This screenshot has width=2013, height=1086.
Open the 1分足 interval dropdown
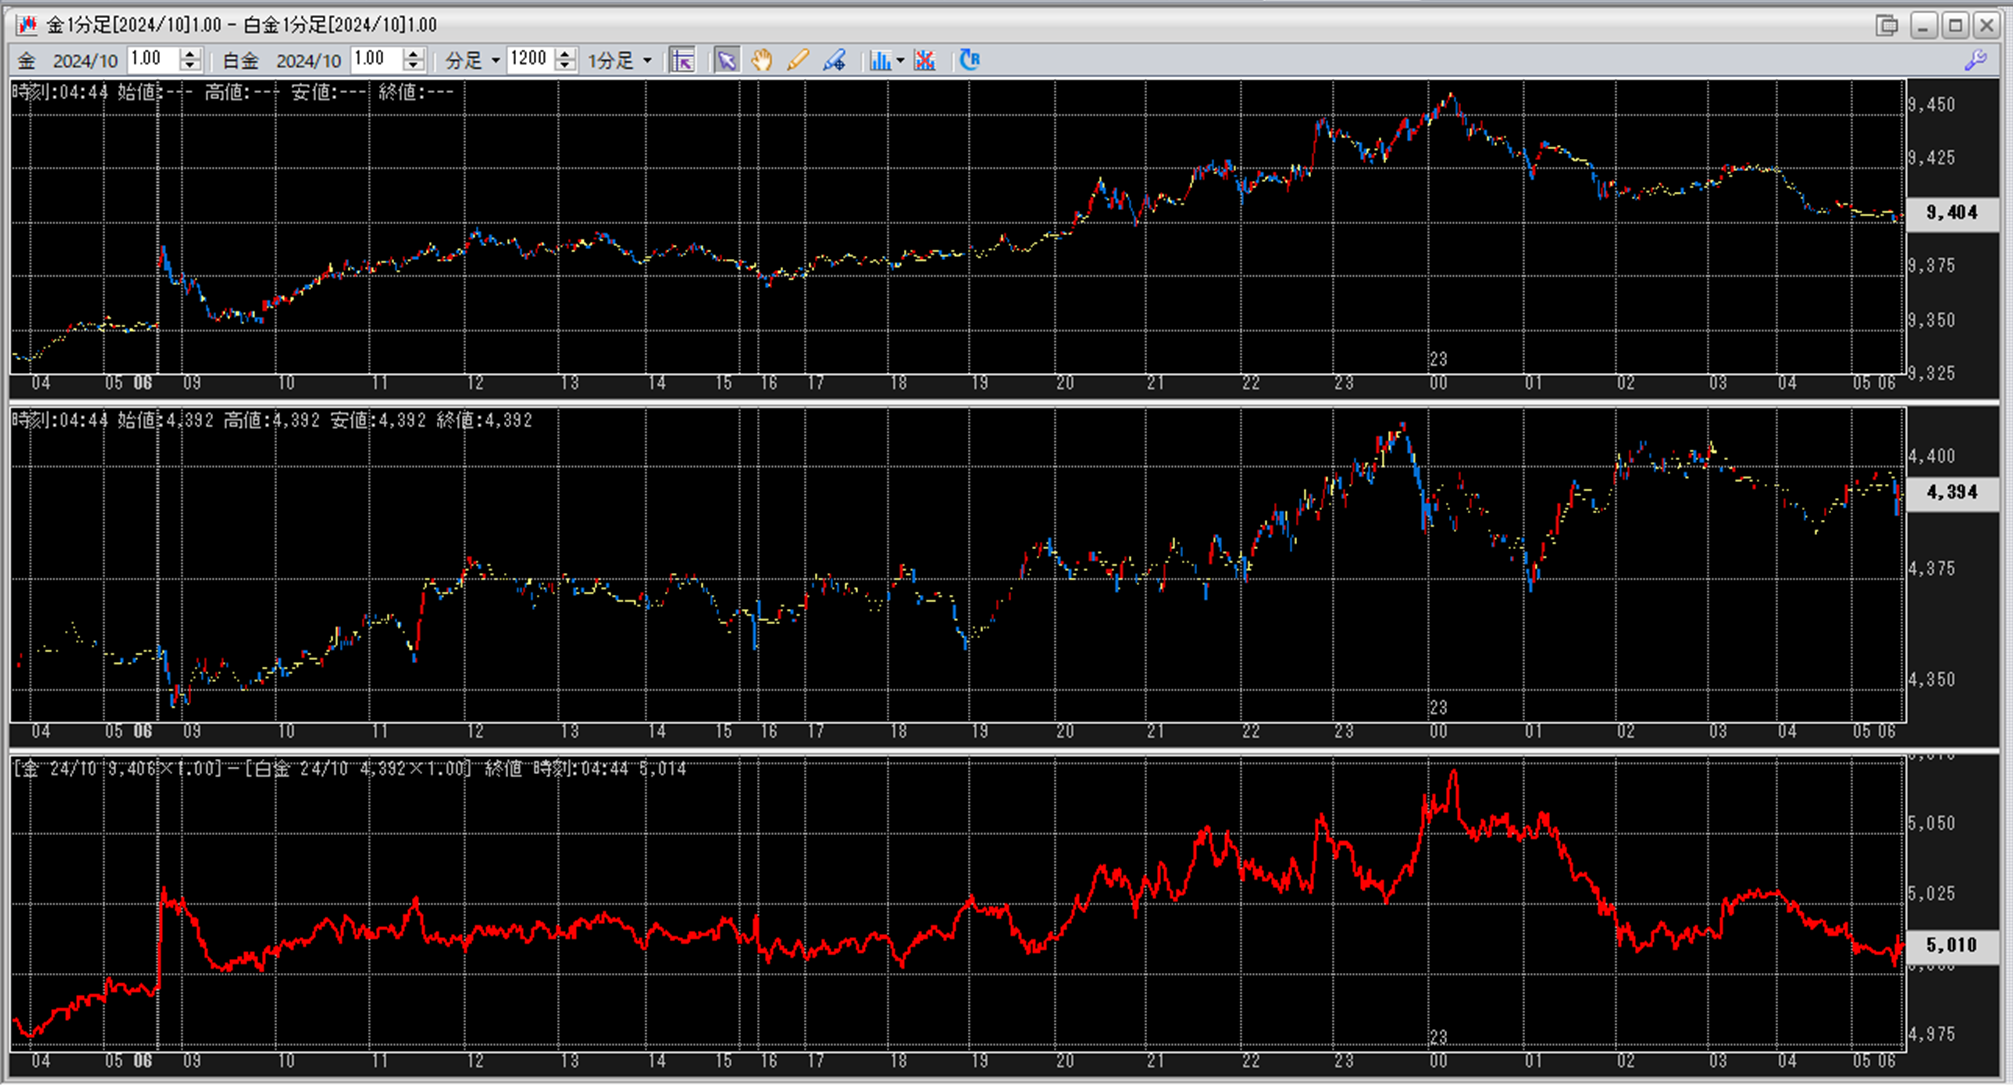647,61
